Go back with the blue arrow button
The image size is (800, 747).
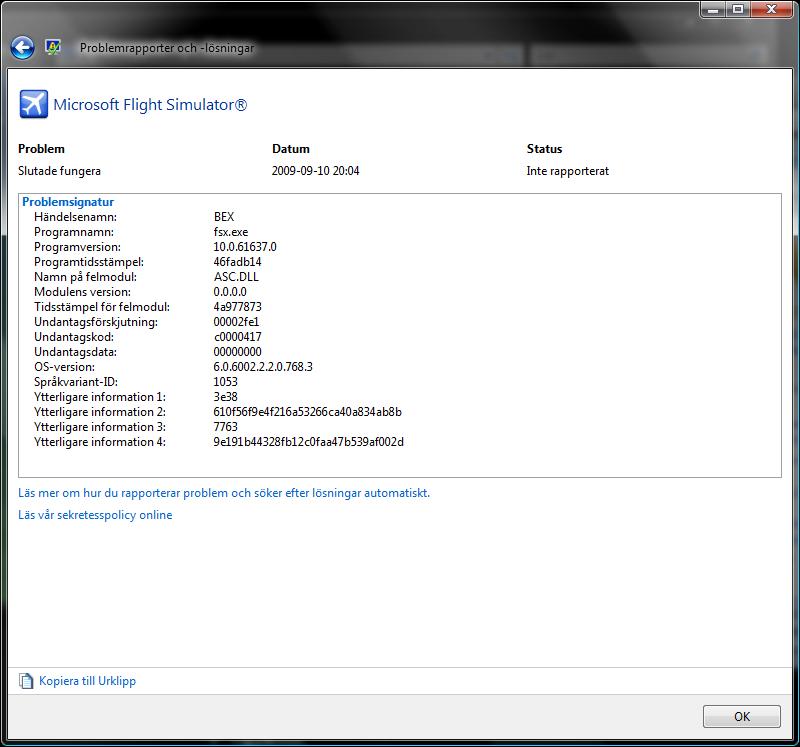22,48
